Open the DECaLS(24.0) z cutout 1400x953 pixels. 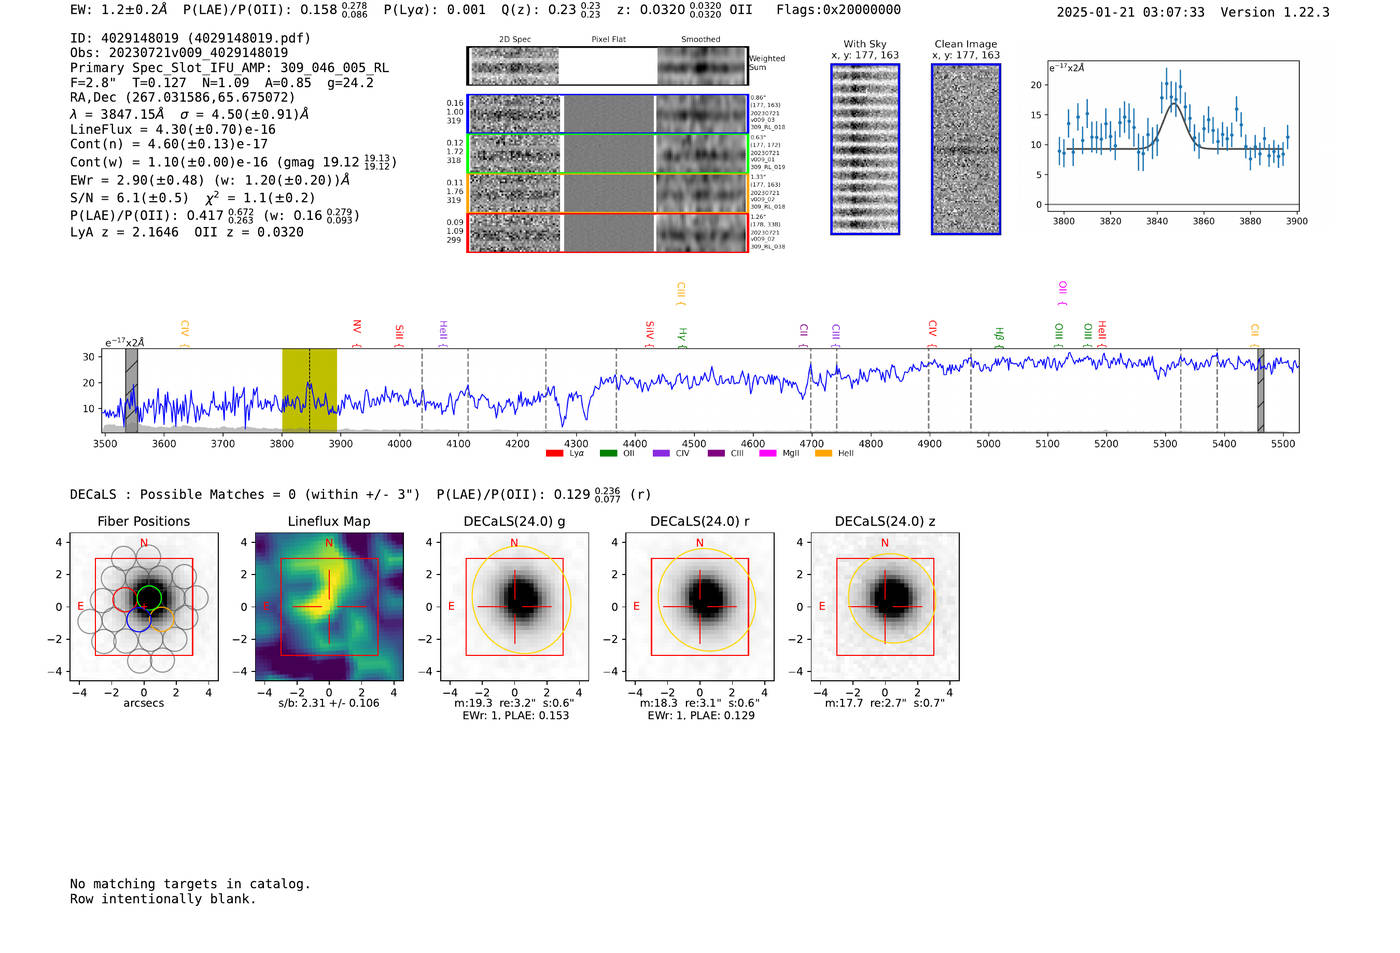(885, 607)
